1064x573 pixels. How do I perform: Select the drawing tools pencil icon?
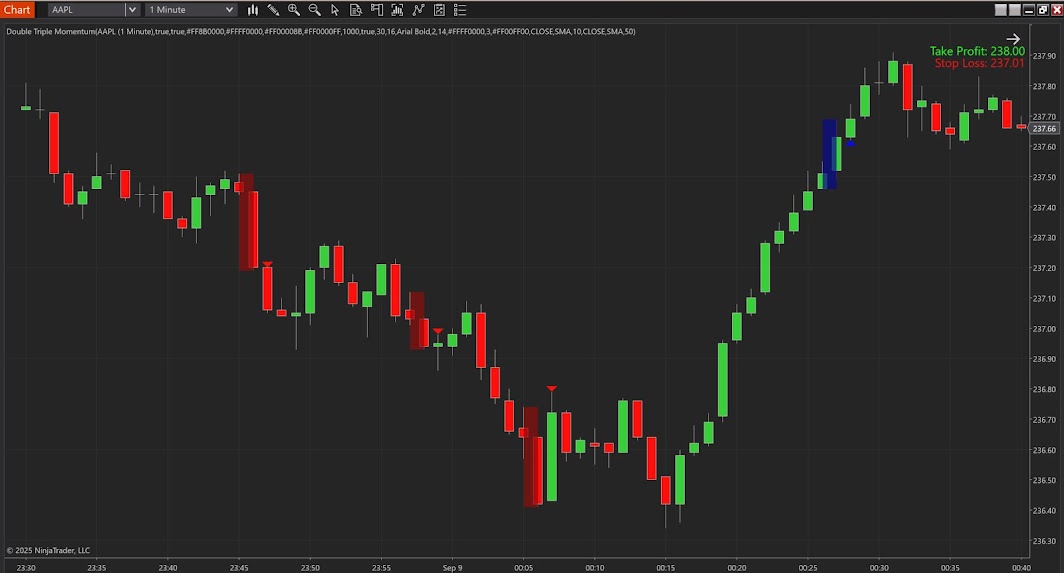[x=273, y=10]
